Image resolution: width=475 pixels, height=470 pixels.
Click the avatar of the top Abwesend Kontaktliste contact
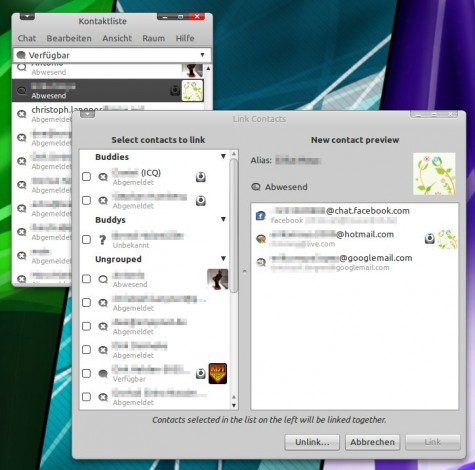[x=192, y=70]
